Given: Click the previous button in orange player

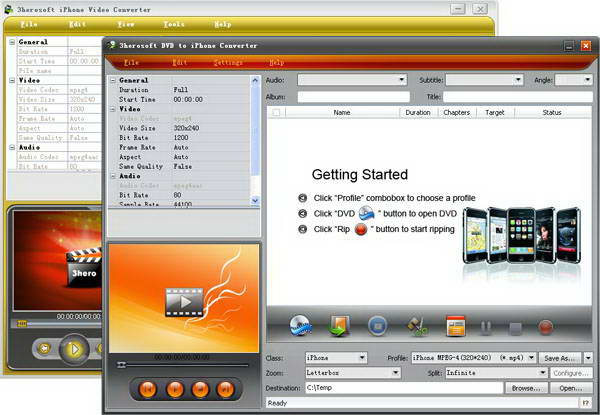Looking at the screenshot, I should [x=147, y=387].
